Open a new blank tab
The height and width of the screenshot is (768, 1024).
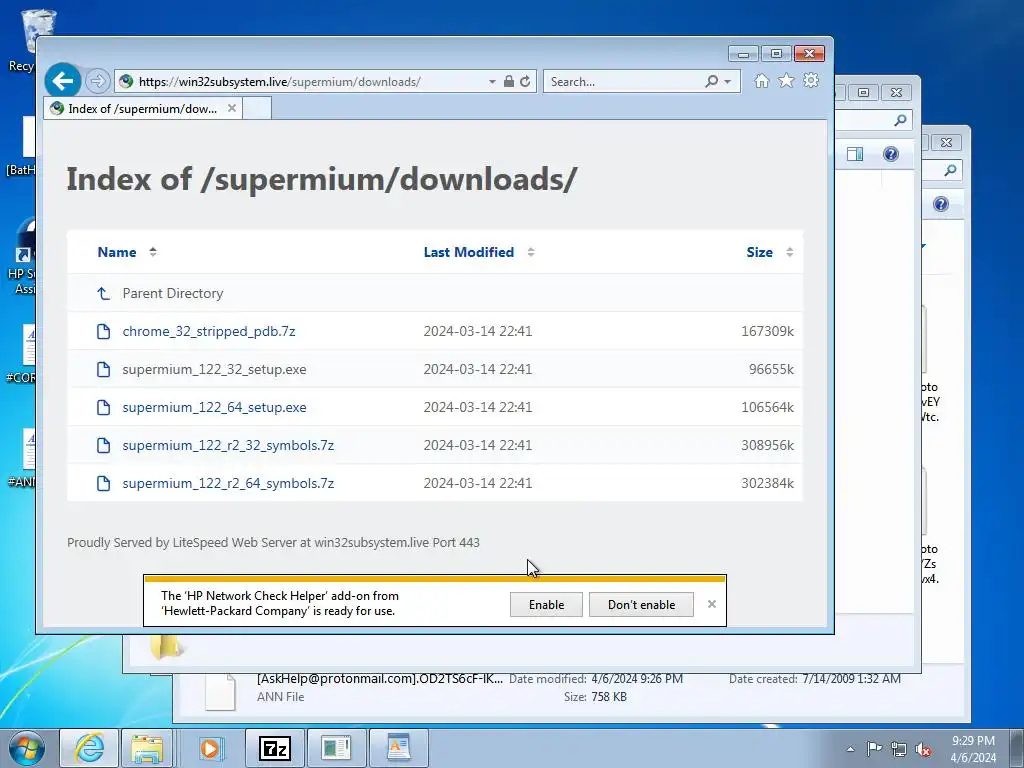coord(257,108)
